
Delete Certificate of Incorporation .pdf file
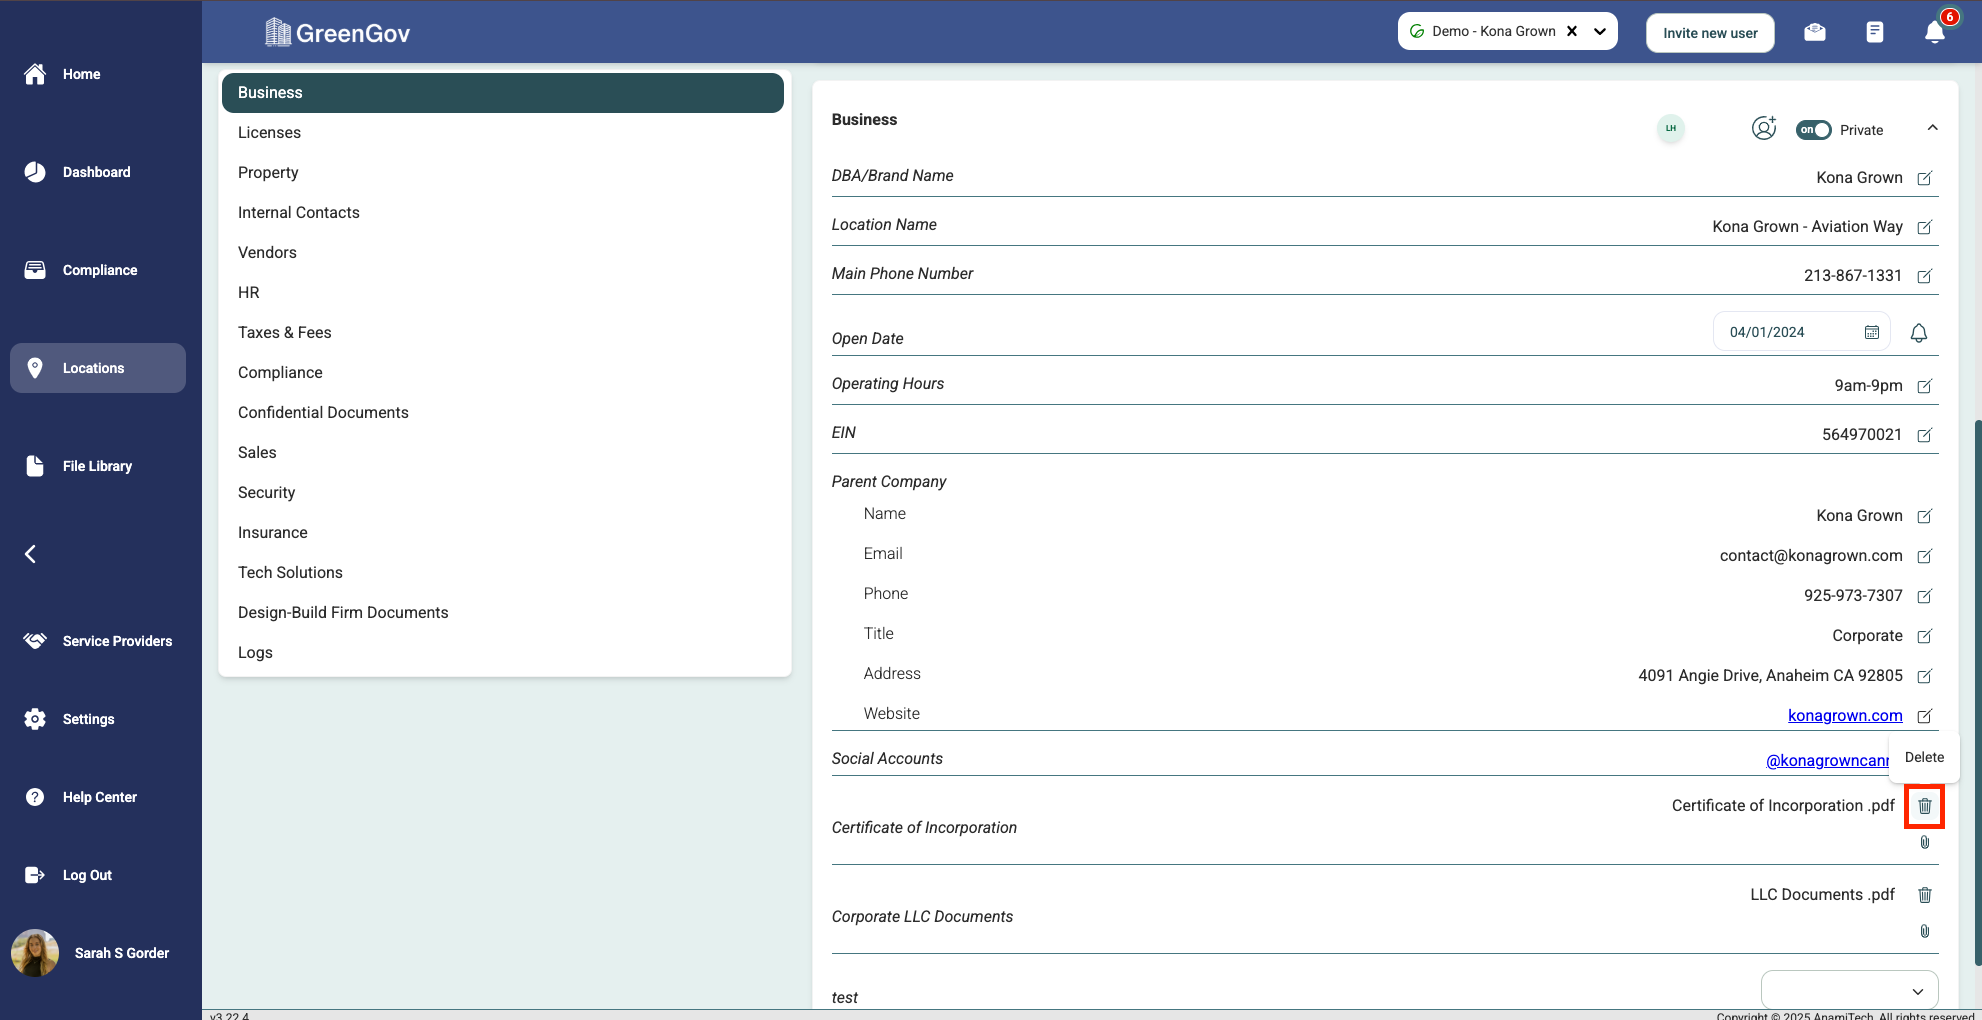[1924, 806]
